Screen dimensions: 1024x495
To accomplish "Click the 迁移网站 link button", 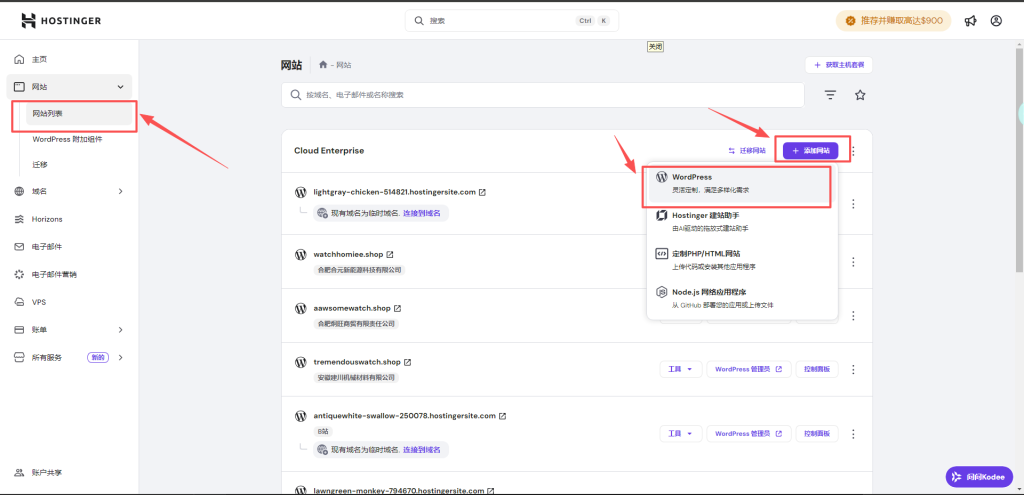I will (747, 151).
